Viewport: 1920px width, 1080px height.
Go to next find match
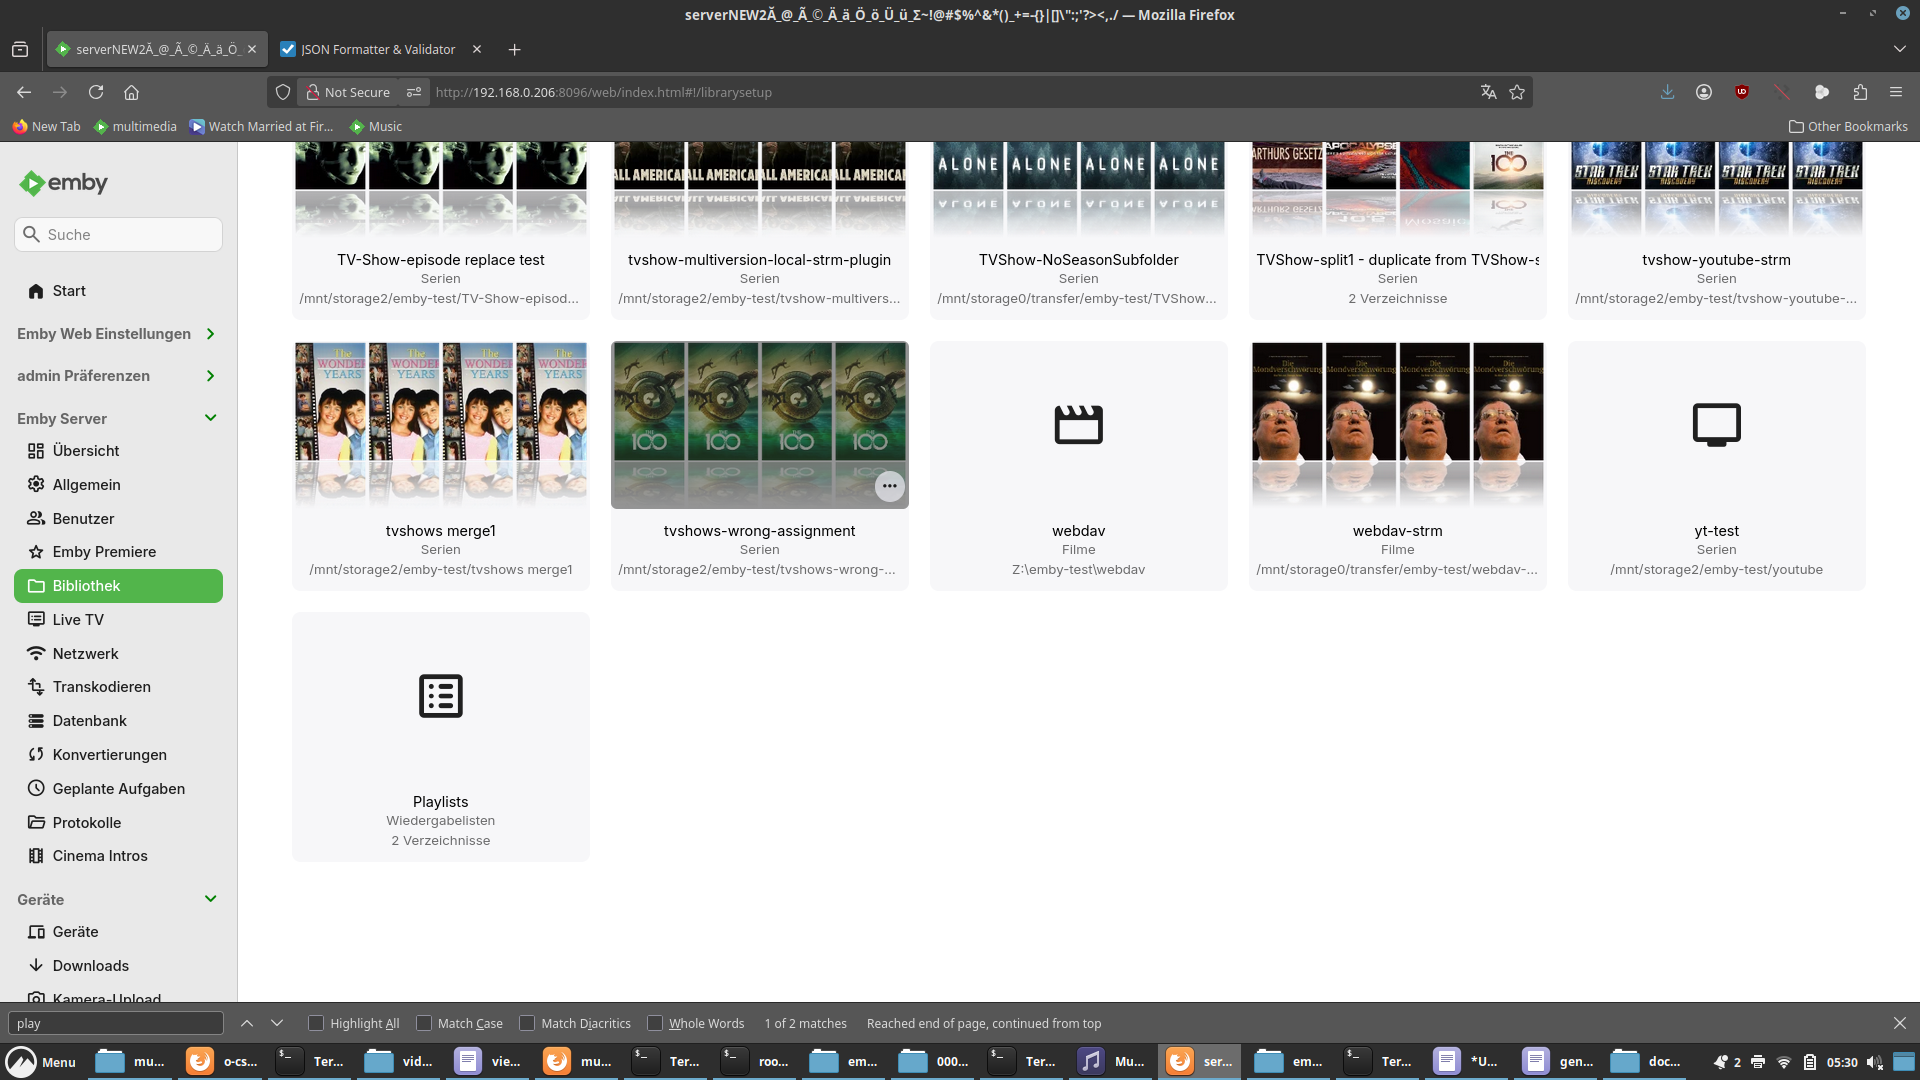pos(277,1023)
